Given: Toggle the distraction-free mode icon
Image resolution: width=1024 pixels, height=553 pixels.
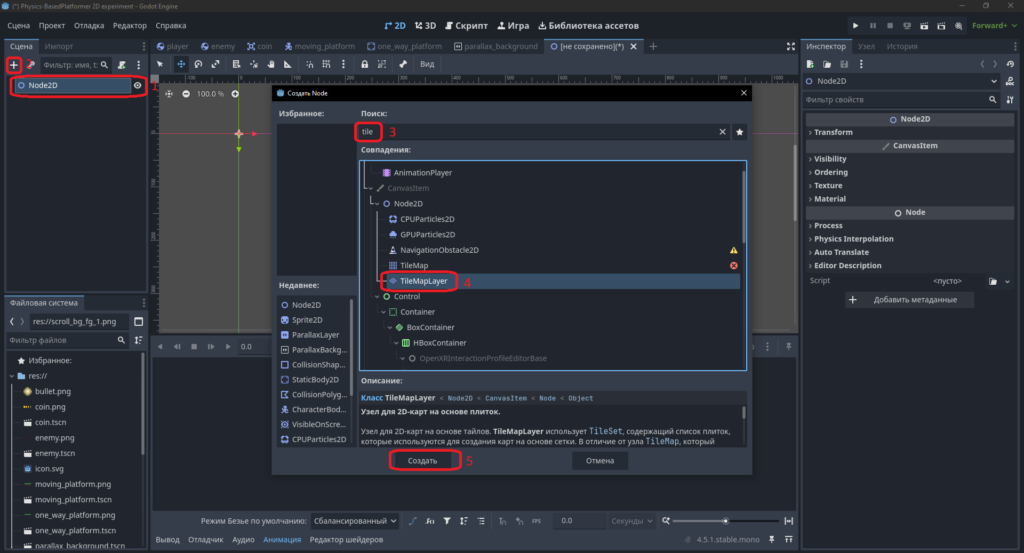Looking at the screenshot, I should click(x=791, y=46).
